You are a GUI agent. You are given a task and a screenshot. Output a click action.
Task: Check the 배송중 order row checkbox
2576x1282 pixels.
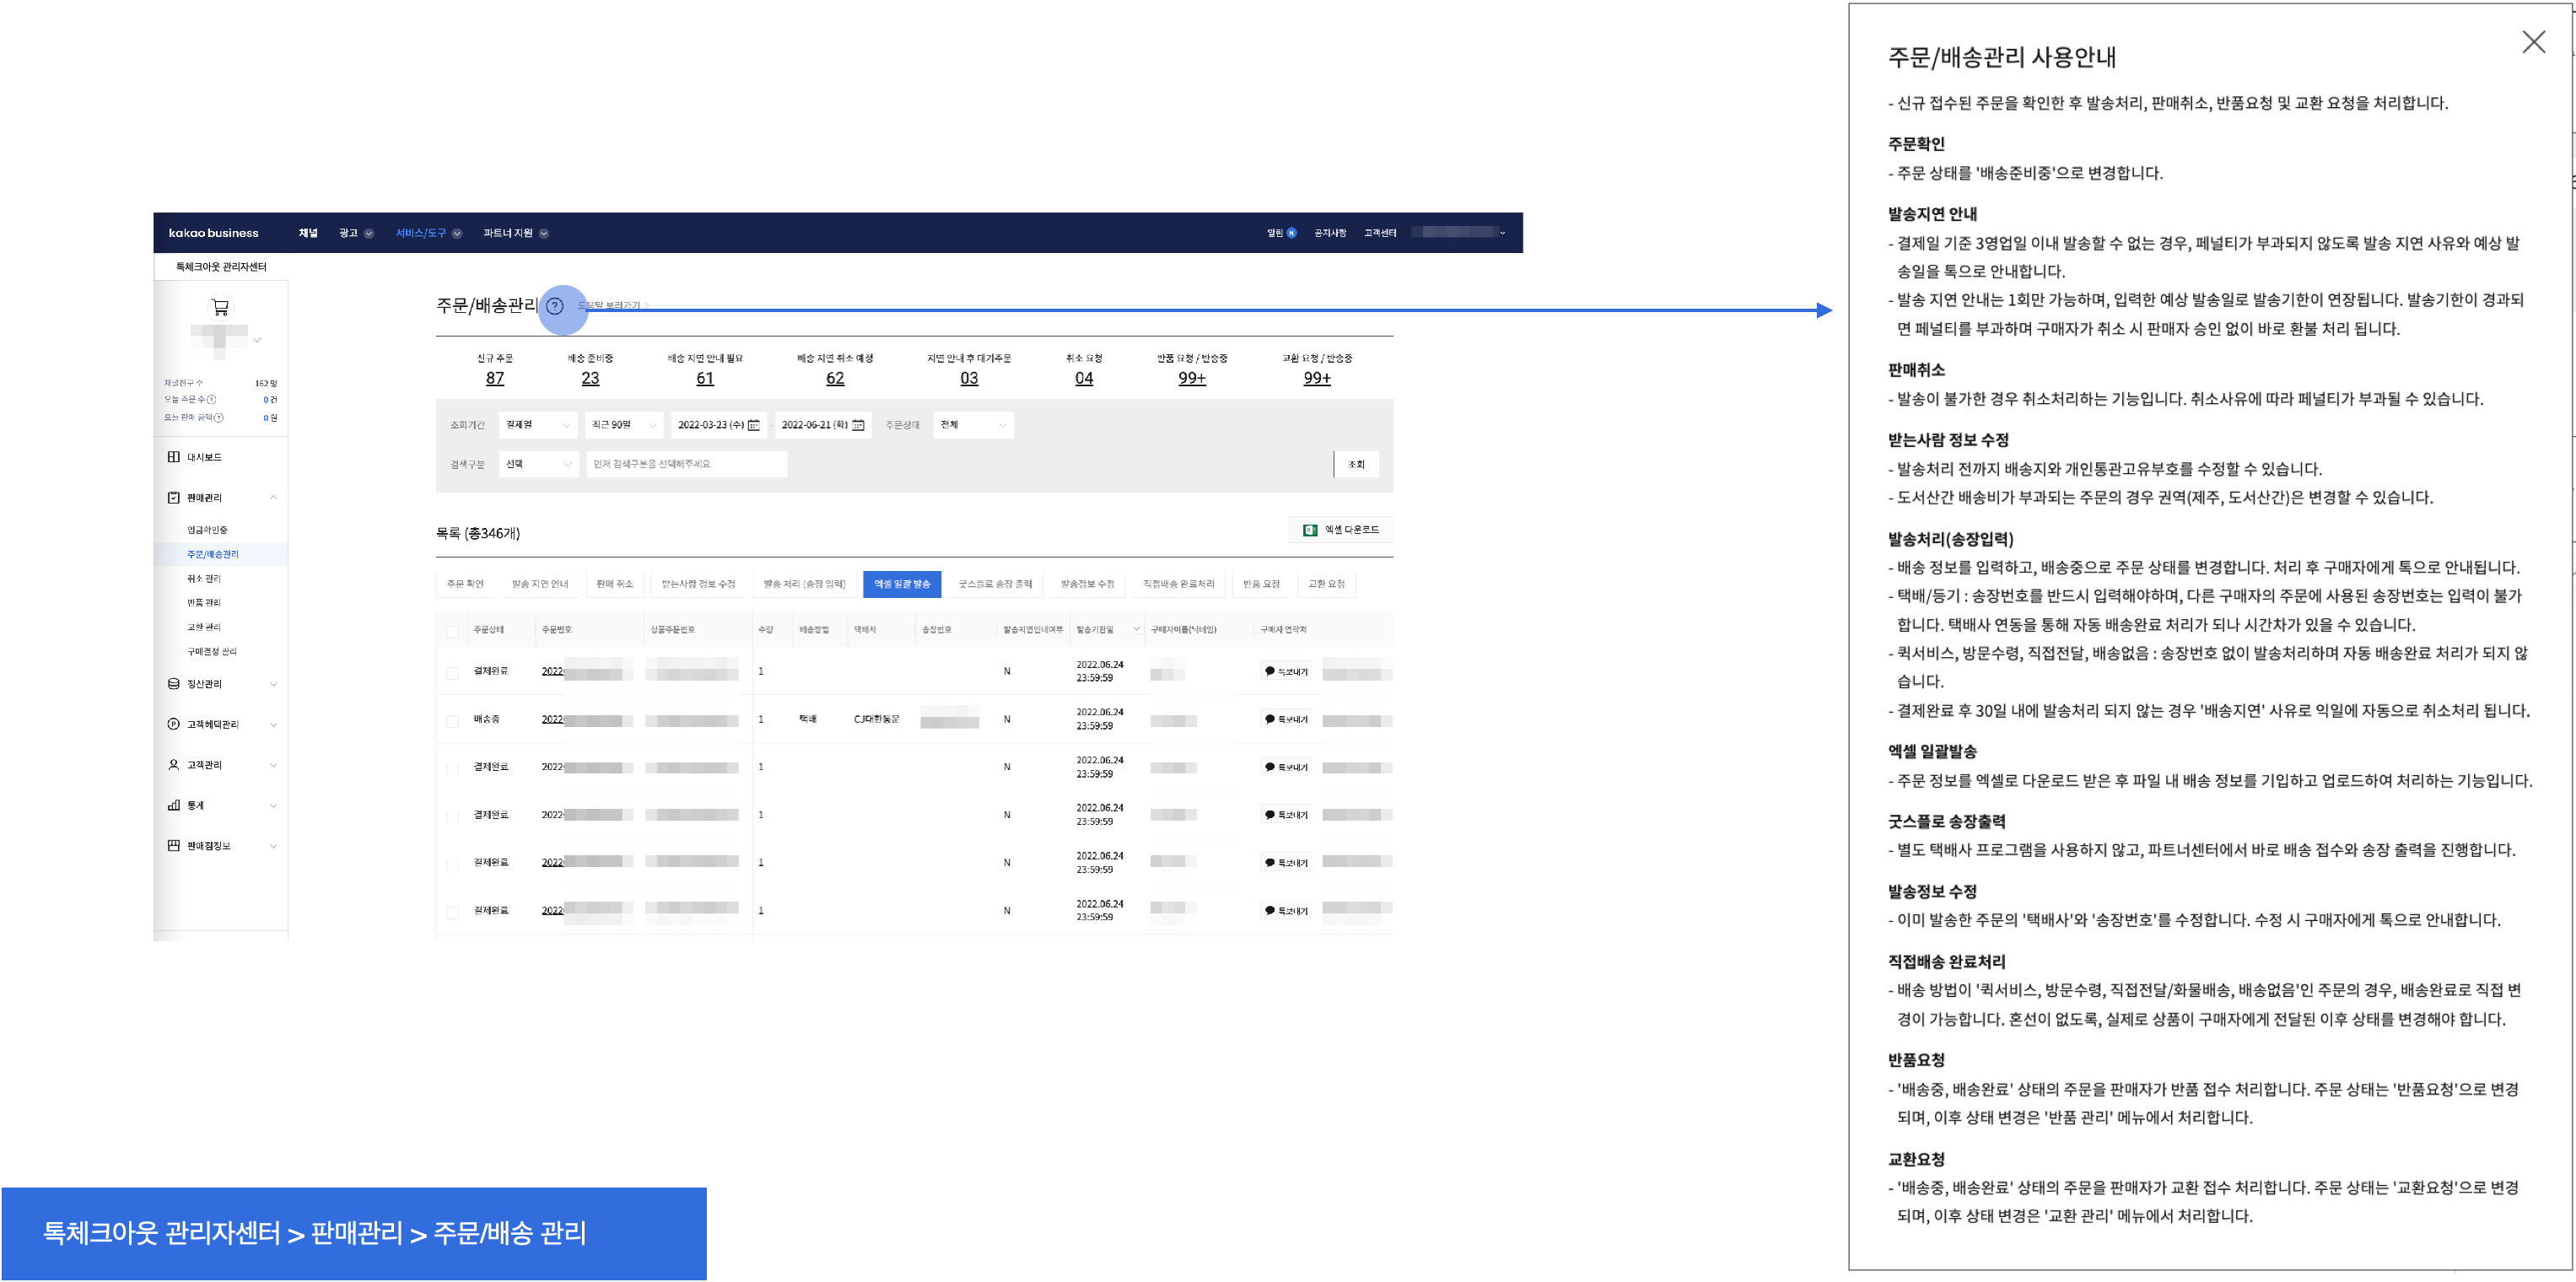click(453, 721)
